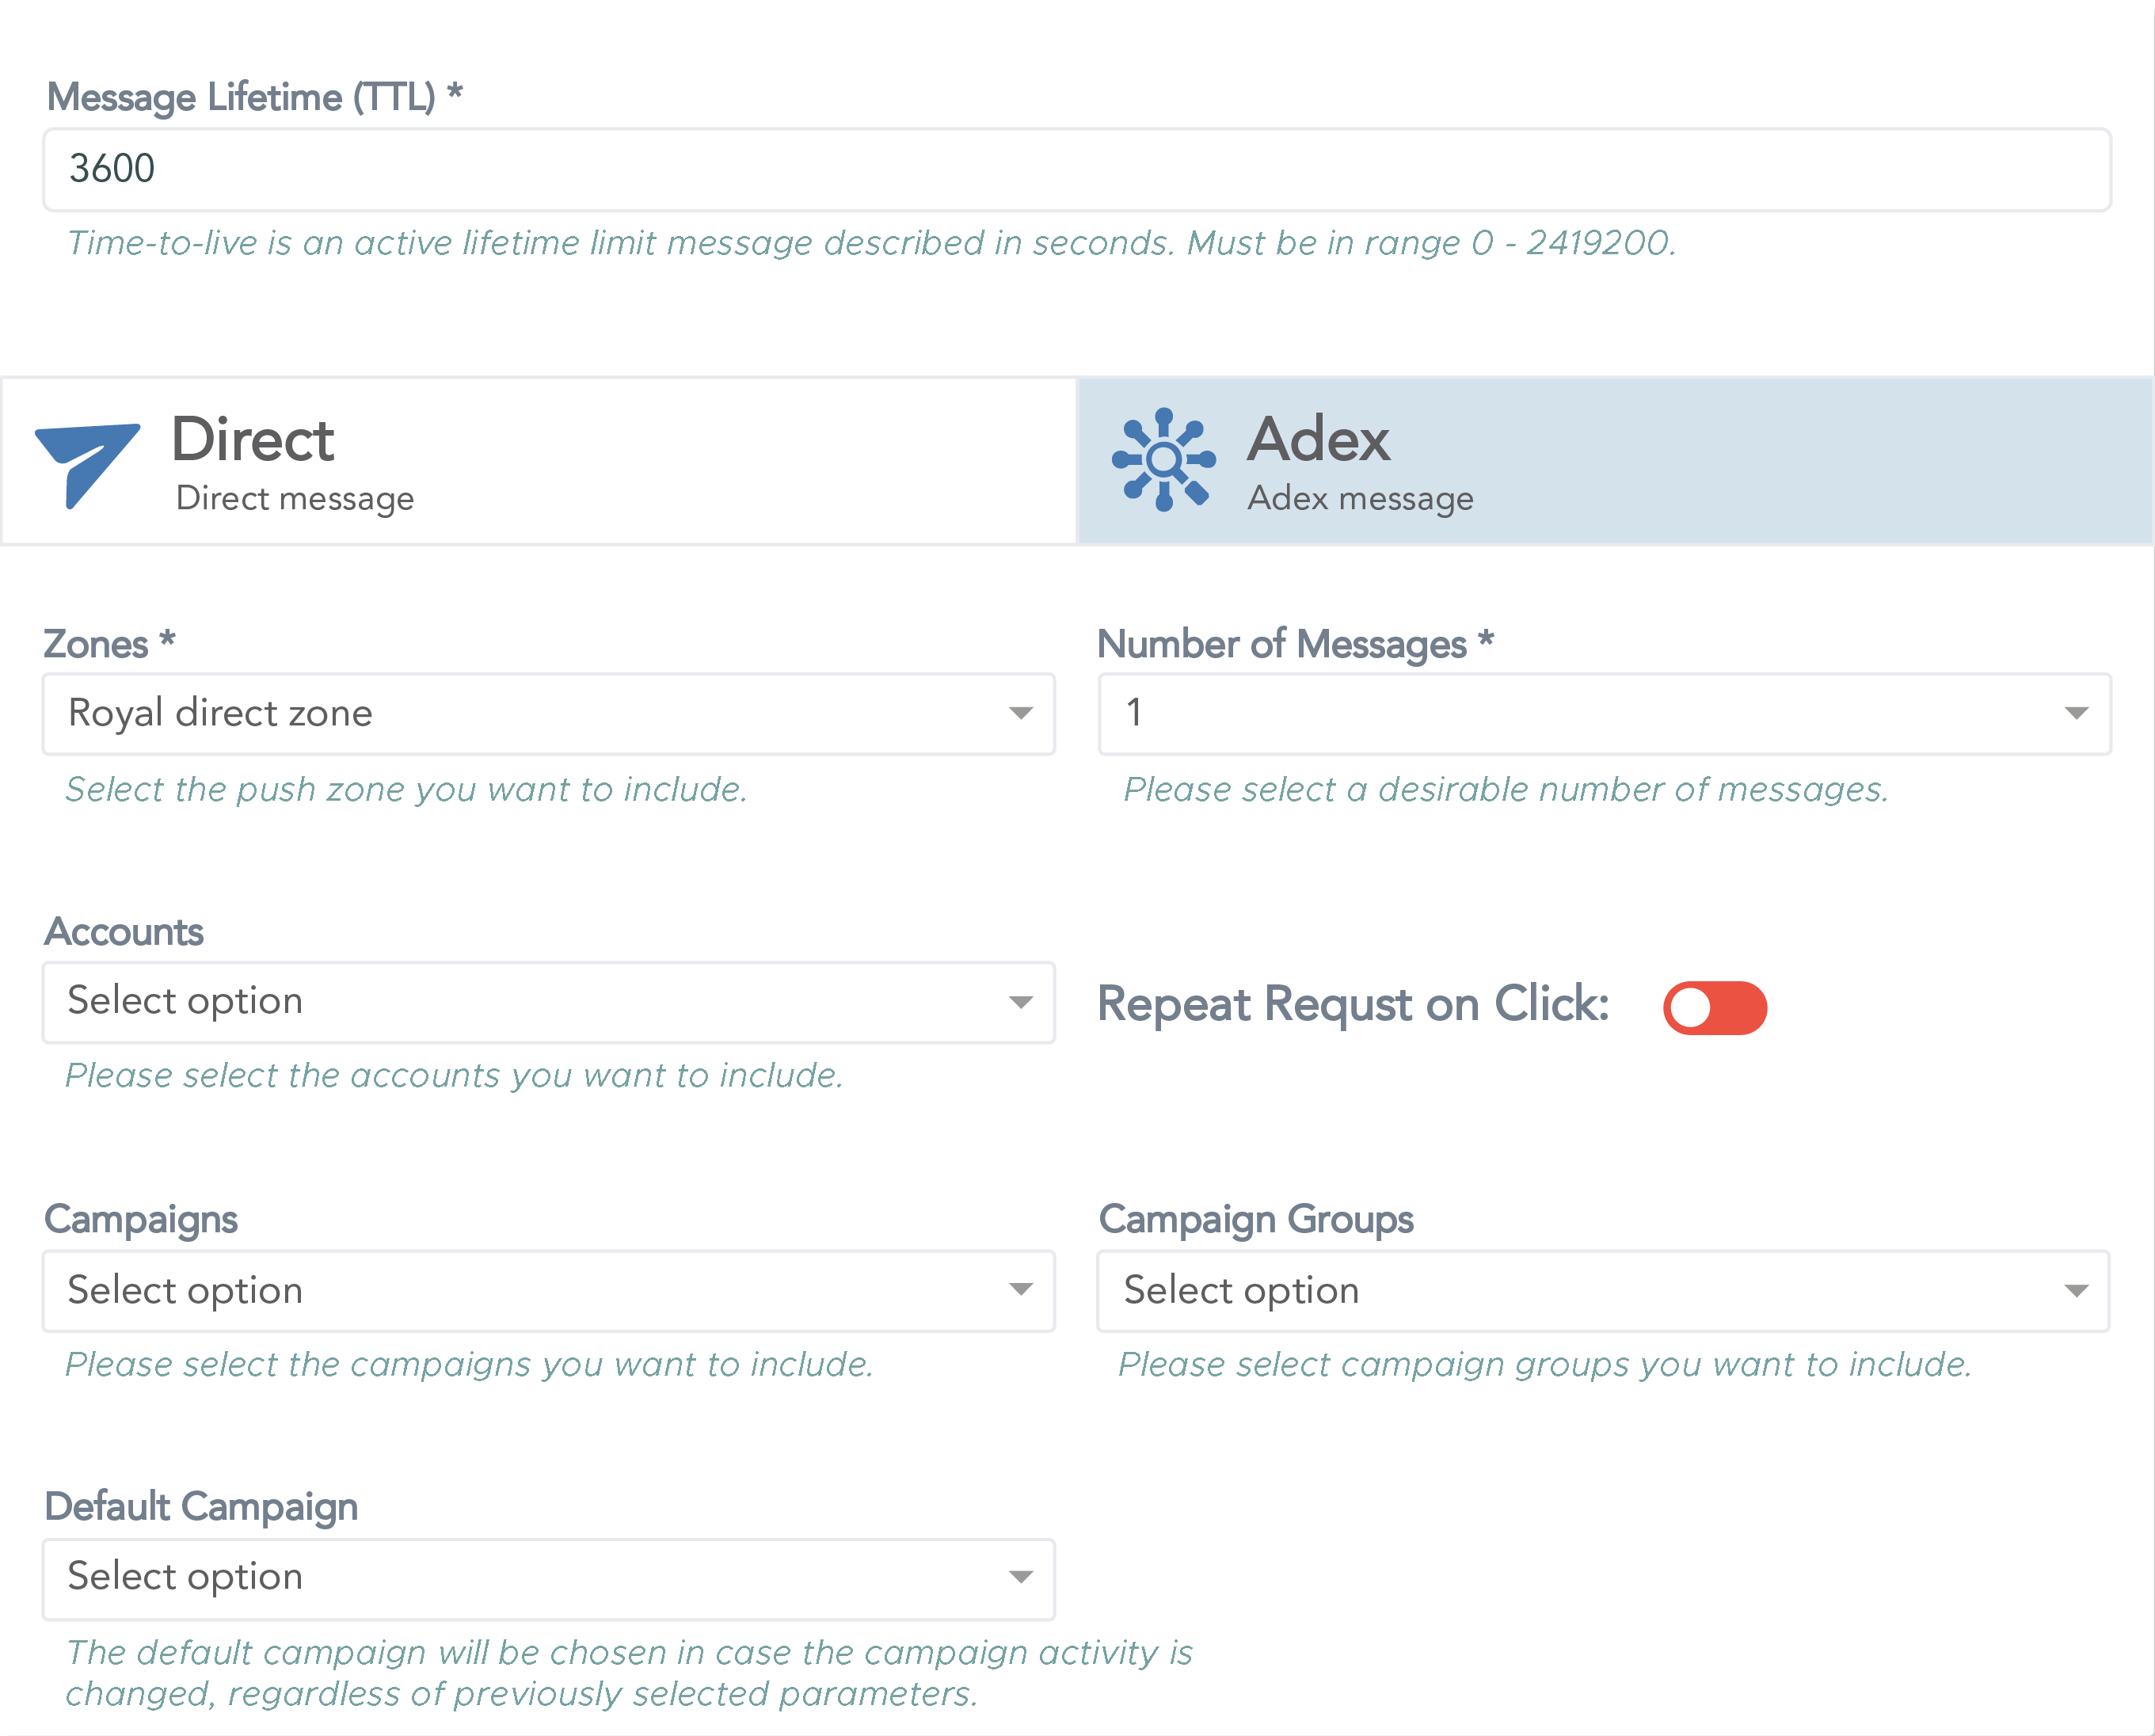Switch to the Adex message tab
The height and width of the screenshot is (1736, 2155).
pyautogui.click(x=1615, y=461)
